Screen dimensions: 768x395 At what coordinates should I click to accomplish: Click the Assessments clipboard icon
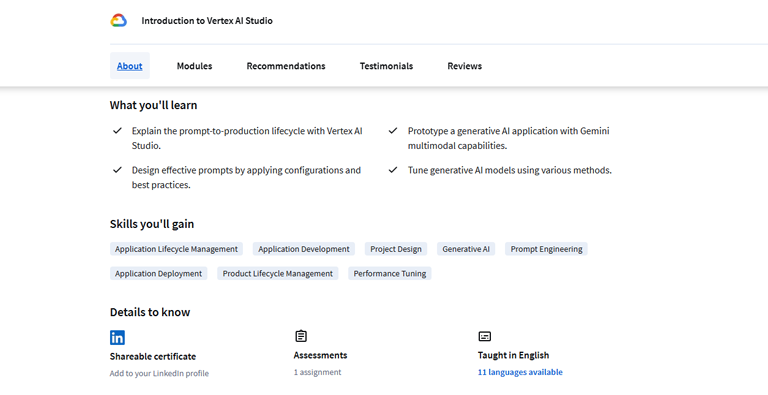[x=301, y=336]
